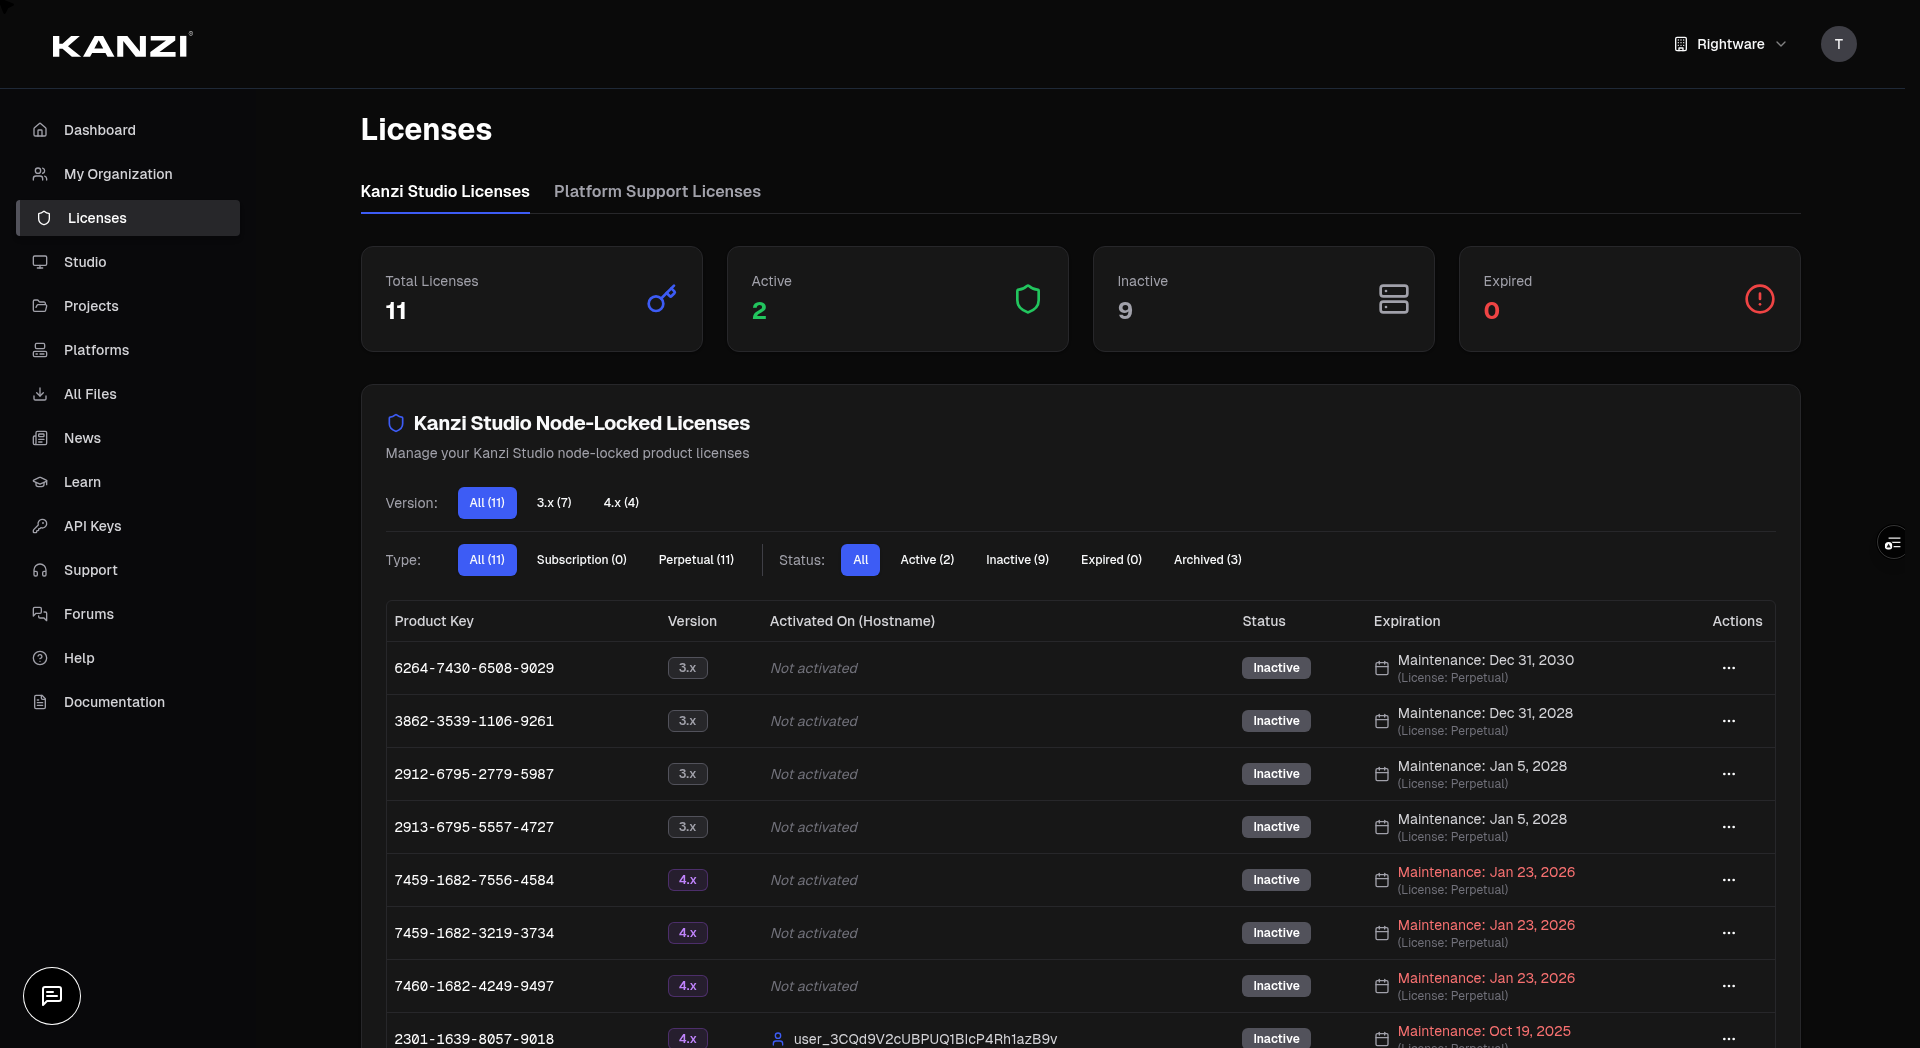Click the floating settings toggle on right edge
Image resolution: width=1920 pixels, height=1048 pixels.
[1893, 543]
